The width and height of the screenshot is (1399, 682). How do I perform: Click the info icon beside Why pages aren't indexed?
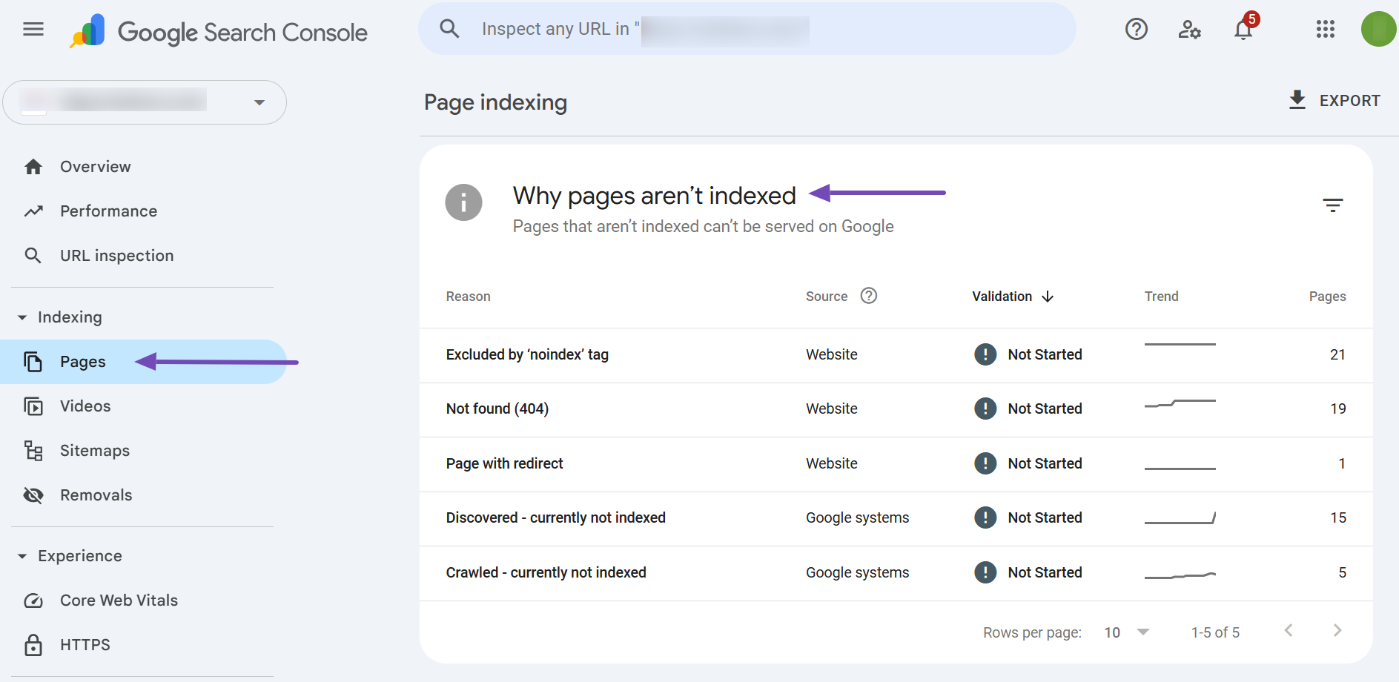point(464,203)
